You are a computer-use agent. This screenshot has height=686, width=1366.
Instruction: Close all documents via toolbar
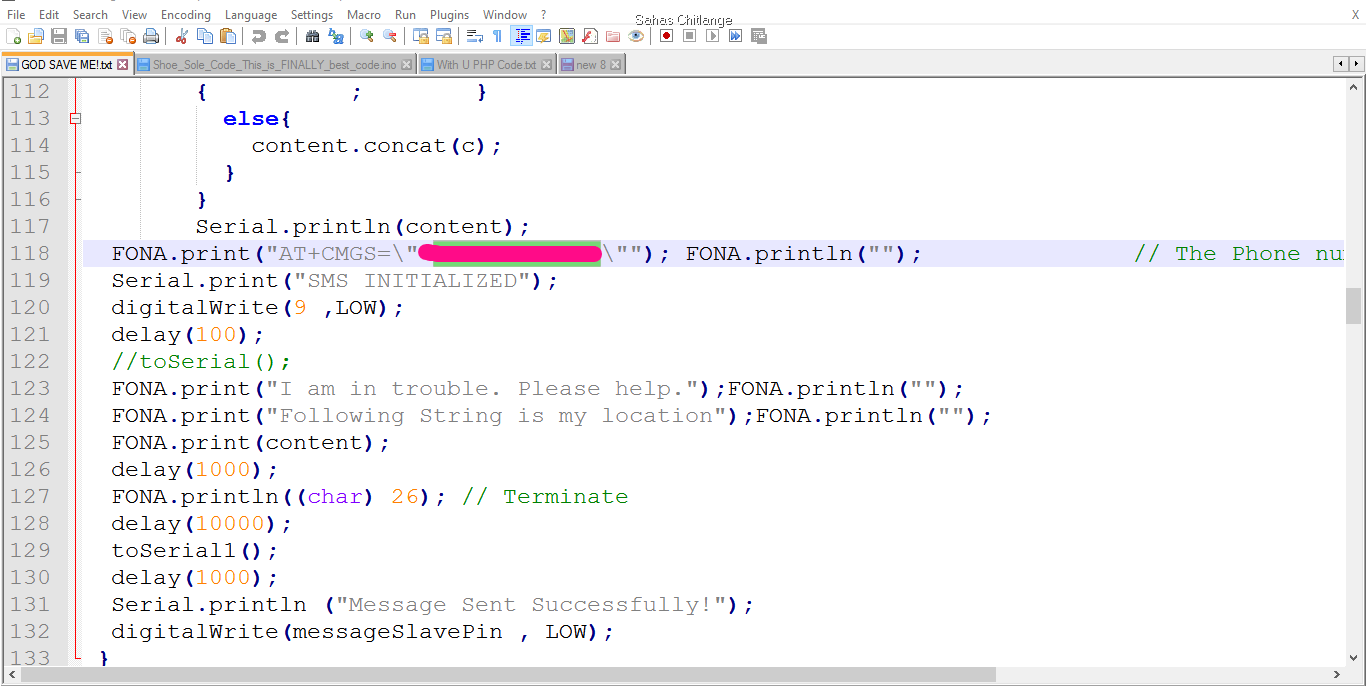(x=128, y=36)
